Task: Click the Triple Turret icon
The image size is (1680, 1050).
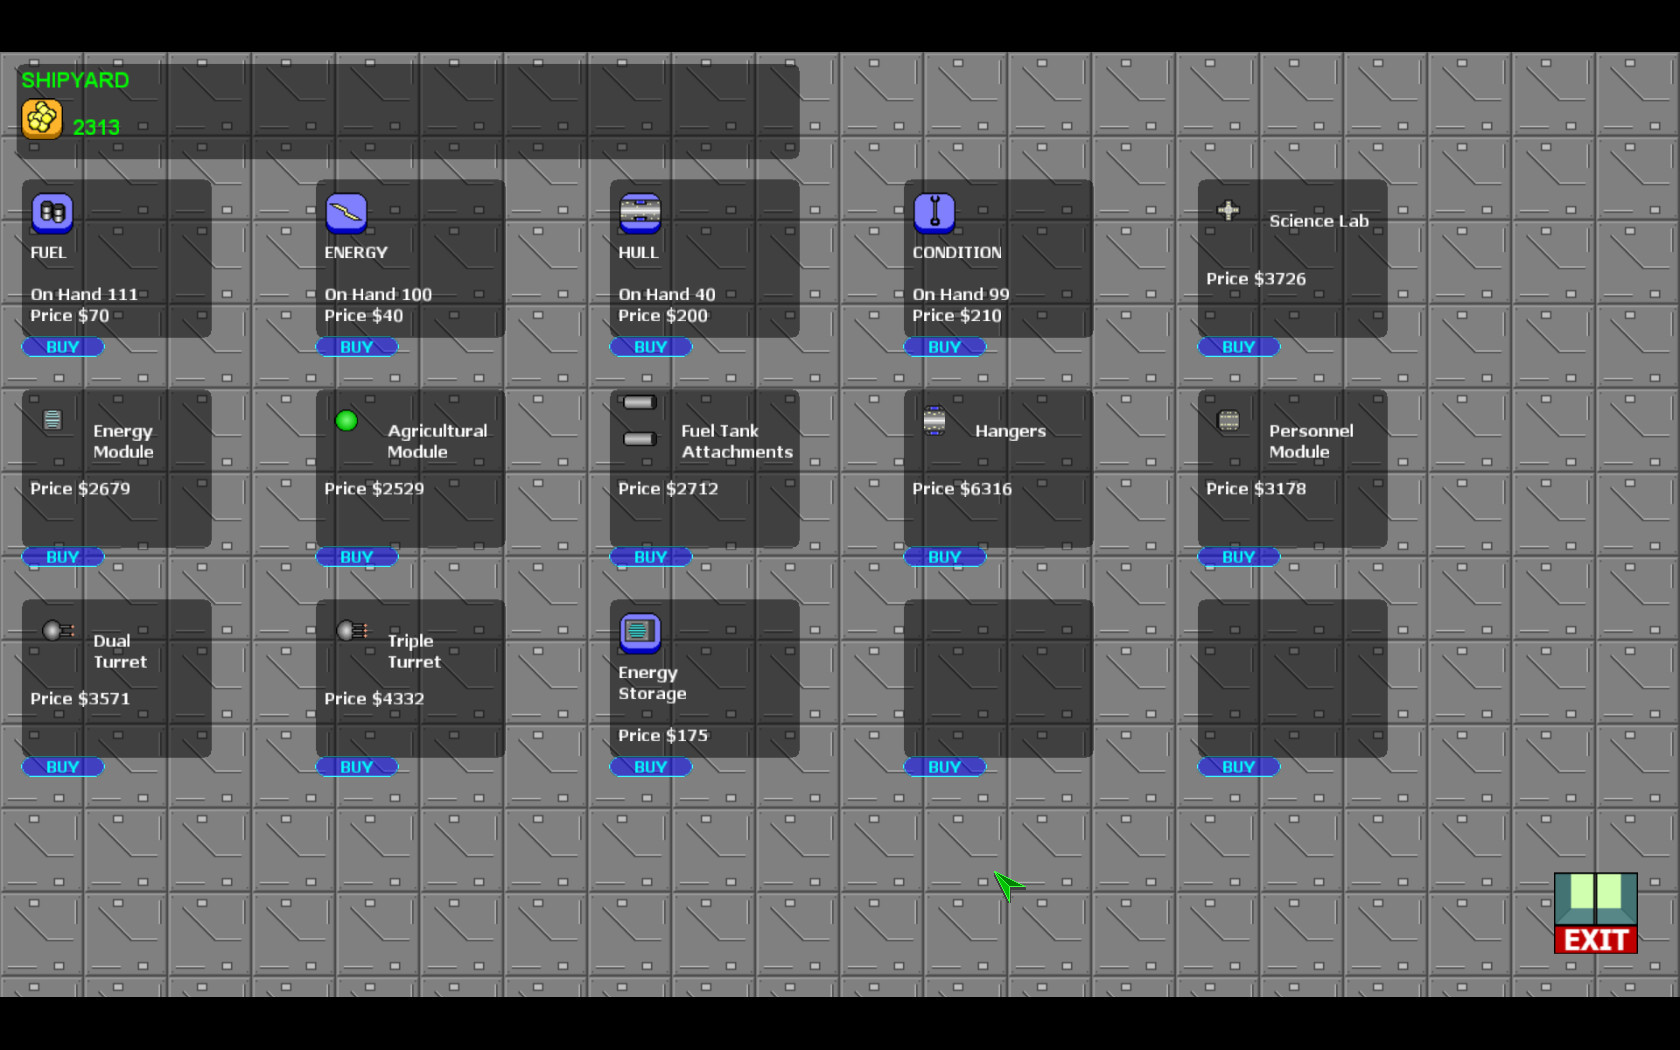Action: (x=353, y=630)
